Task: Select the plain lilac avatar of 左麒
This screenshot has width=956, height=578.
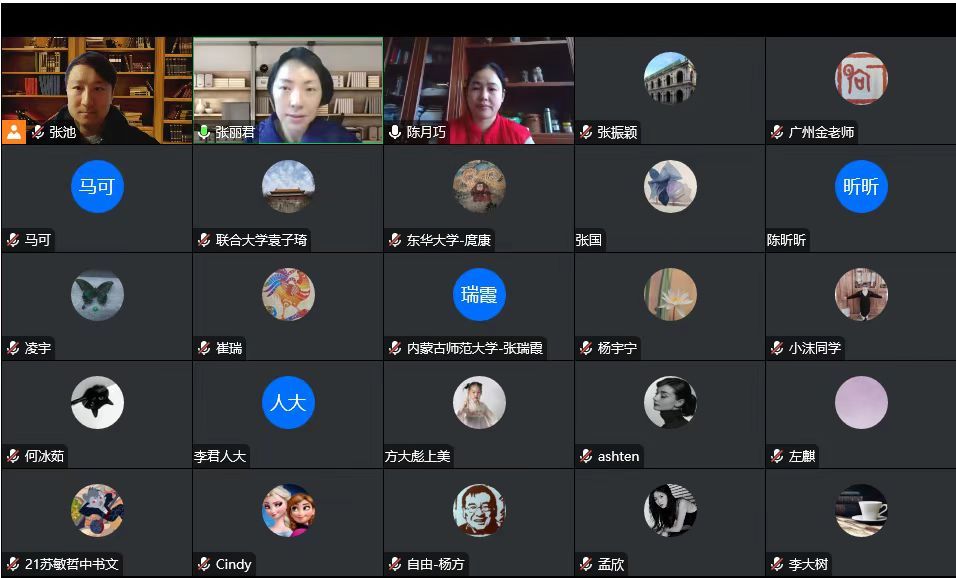Action: click(x=861, y=402)
